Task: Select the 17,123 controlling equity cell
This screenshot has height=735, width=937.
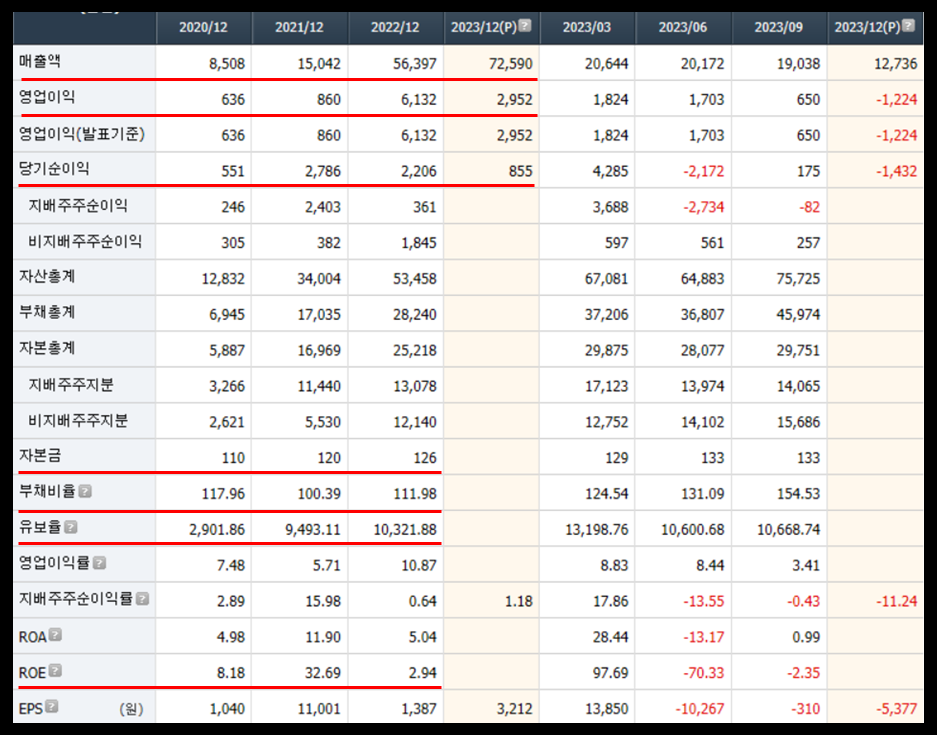Action: coord(607,386)
